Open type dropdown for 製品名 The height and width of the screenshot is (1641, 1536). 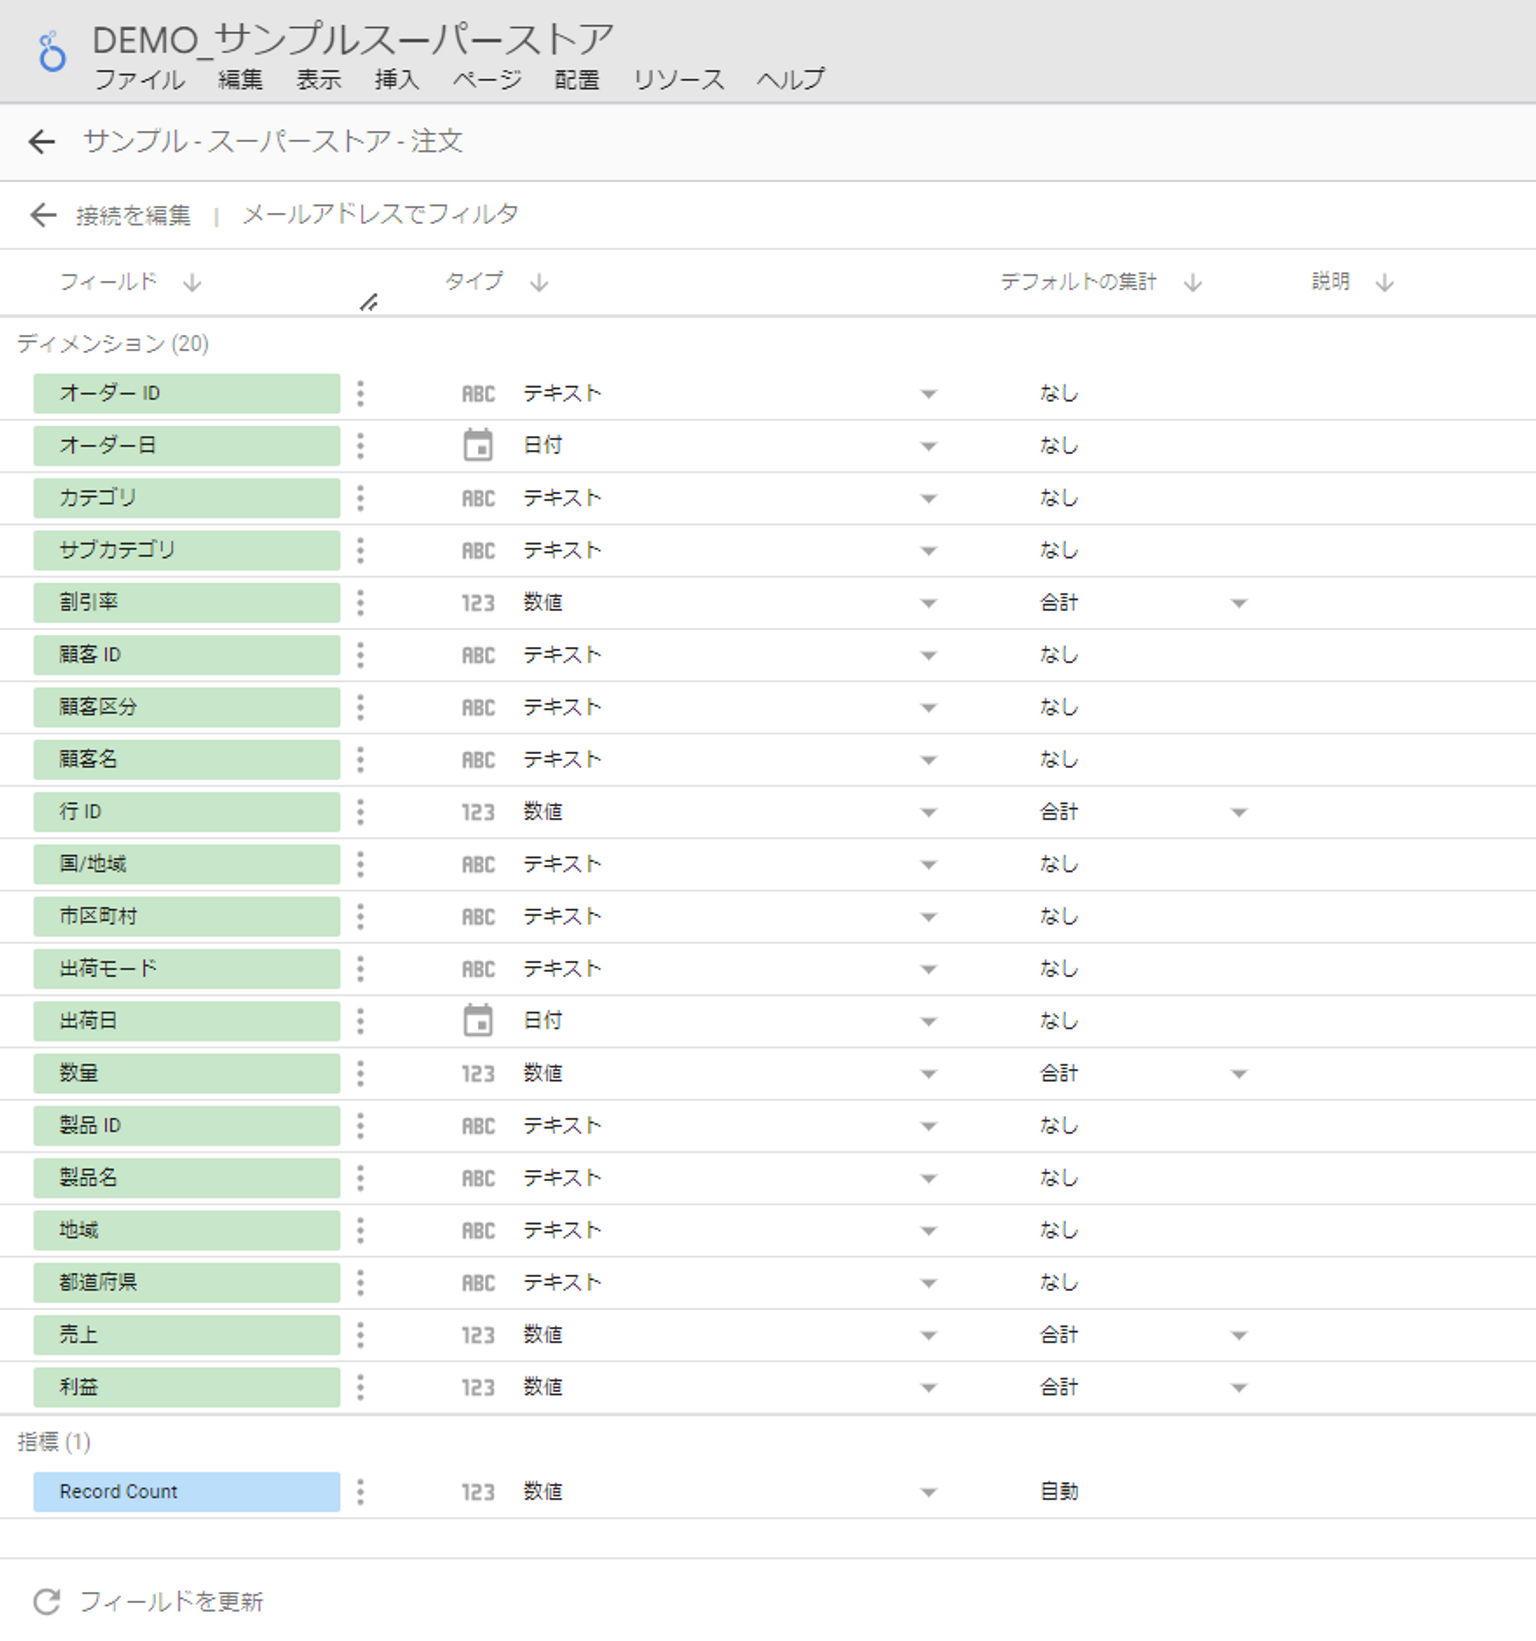(928, 1179)
